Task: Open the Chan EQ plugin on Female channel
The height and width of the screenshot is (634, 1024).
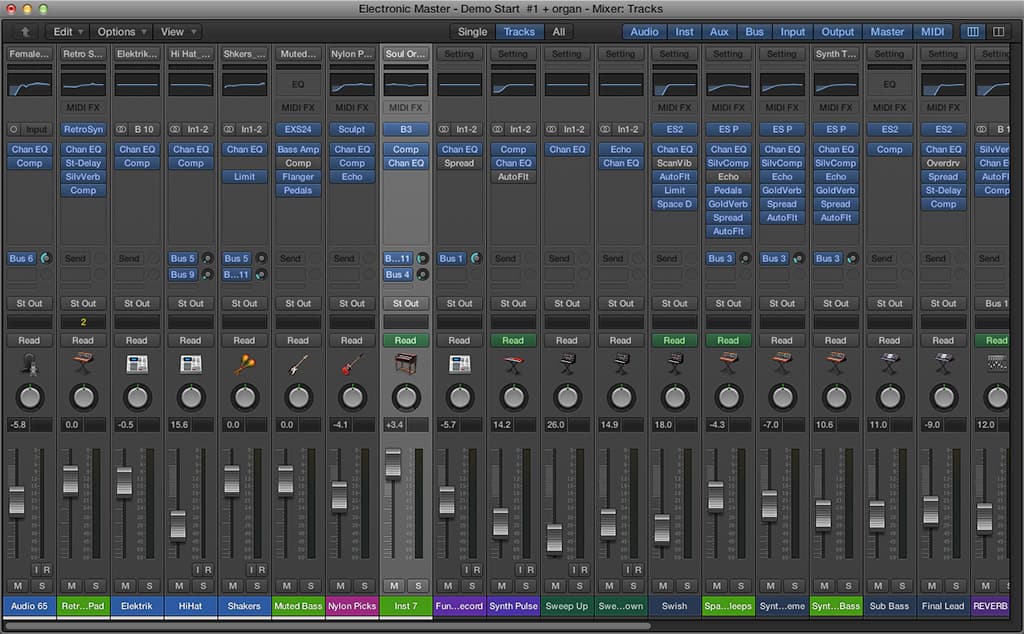Action: coord(29,149)
